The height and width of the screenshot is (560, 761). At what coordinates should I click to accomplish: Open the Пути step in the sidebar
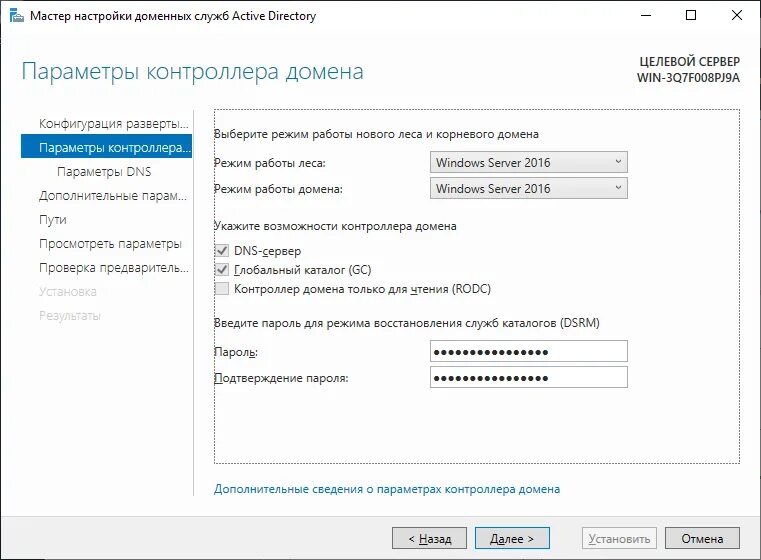point(52,220)
